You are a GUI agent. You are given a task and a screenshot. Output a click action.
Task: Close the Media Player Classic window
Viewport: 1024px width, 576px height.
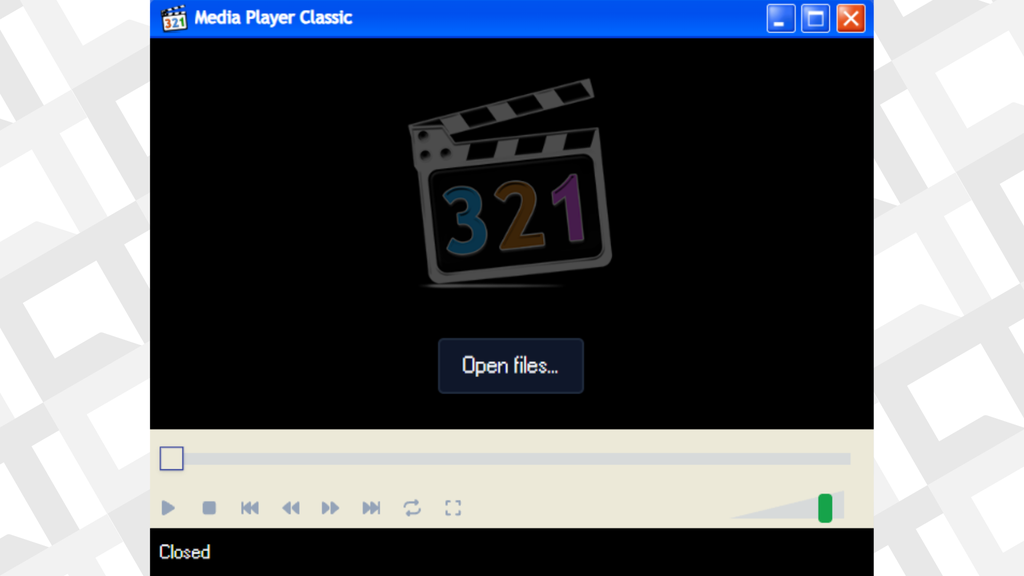(851, 18)
